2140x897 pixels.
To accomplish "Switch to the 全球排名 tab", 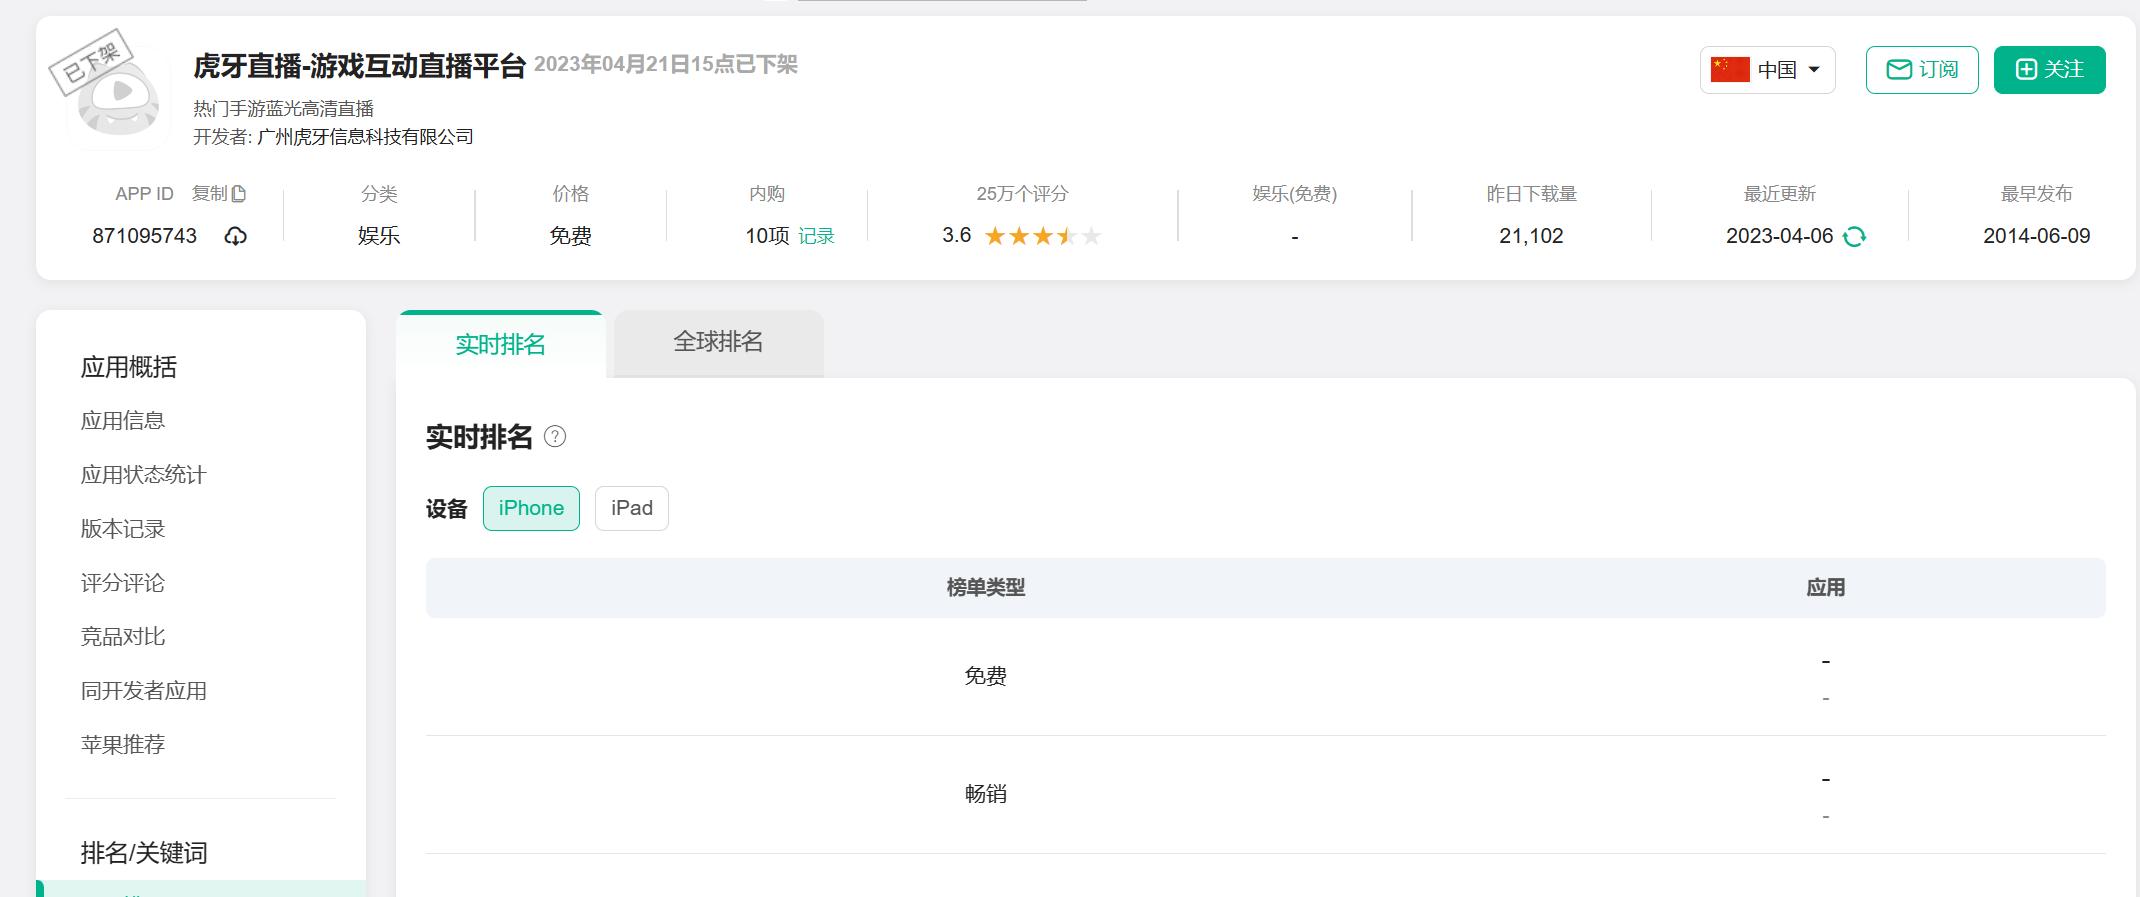I will 717,343.
